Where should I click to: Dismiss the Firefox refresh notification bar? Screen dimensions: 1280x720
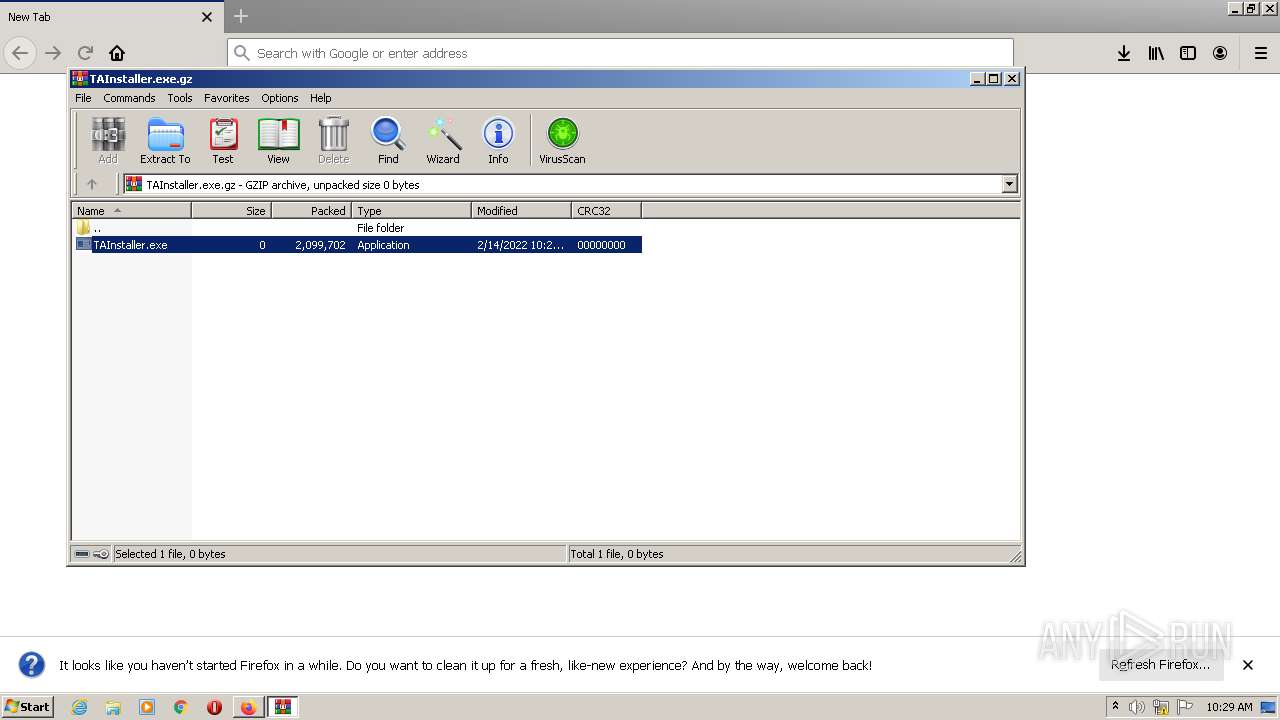point(1248,665)
